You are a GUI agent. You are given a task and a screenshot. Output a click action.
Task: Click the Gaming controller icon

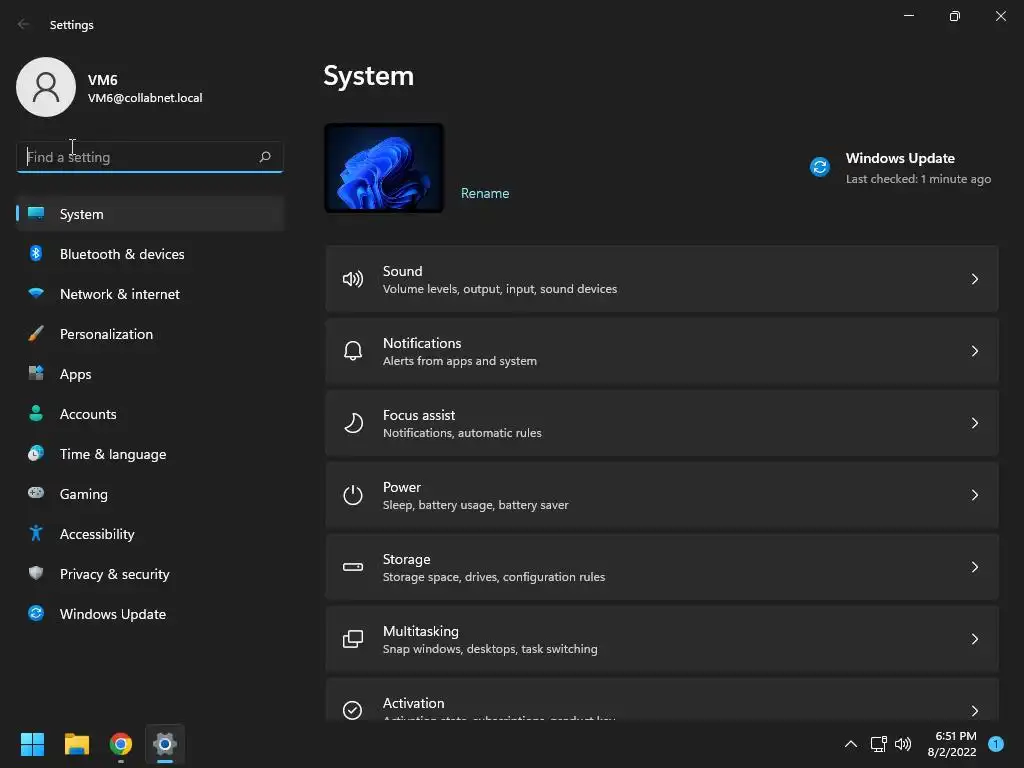coord(36,494)
